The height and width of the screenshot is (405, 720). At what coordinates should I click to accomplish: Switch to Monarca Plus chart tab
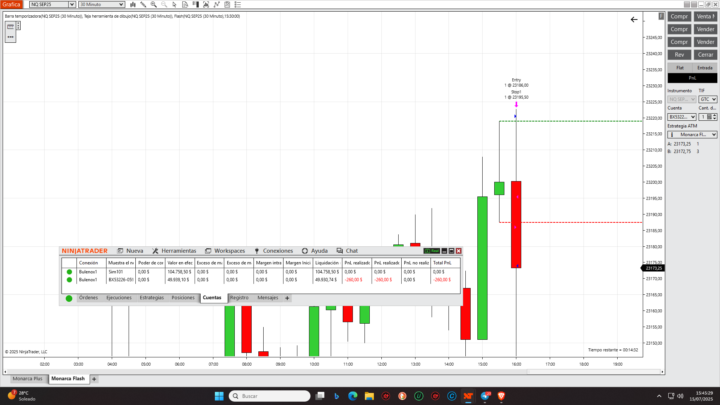[x=28, y=379]
